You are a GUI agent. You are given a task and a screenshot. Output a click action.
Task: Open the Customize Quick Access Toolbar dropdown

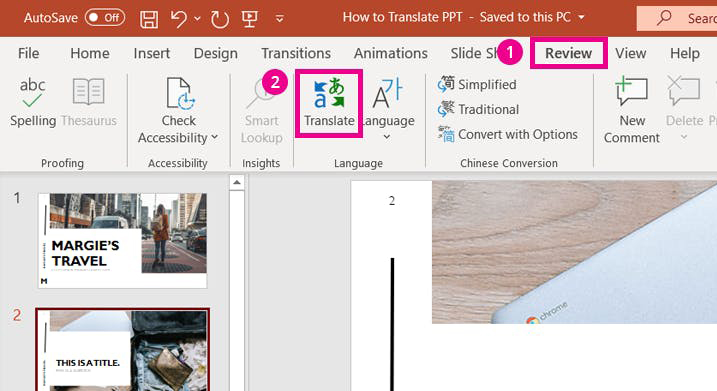[x=279, y=19]
